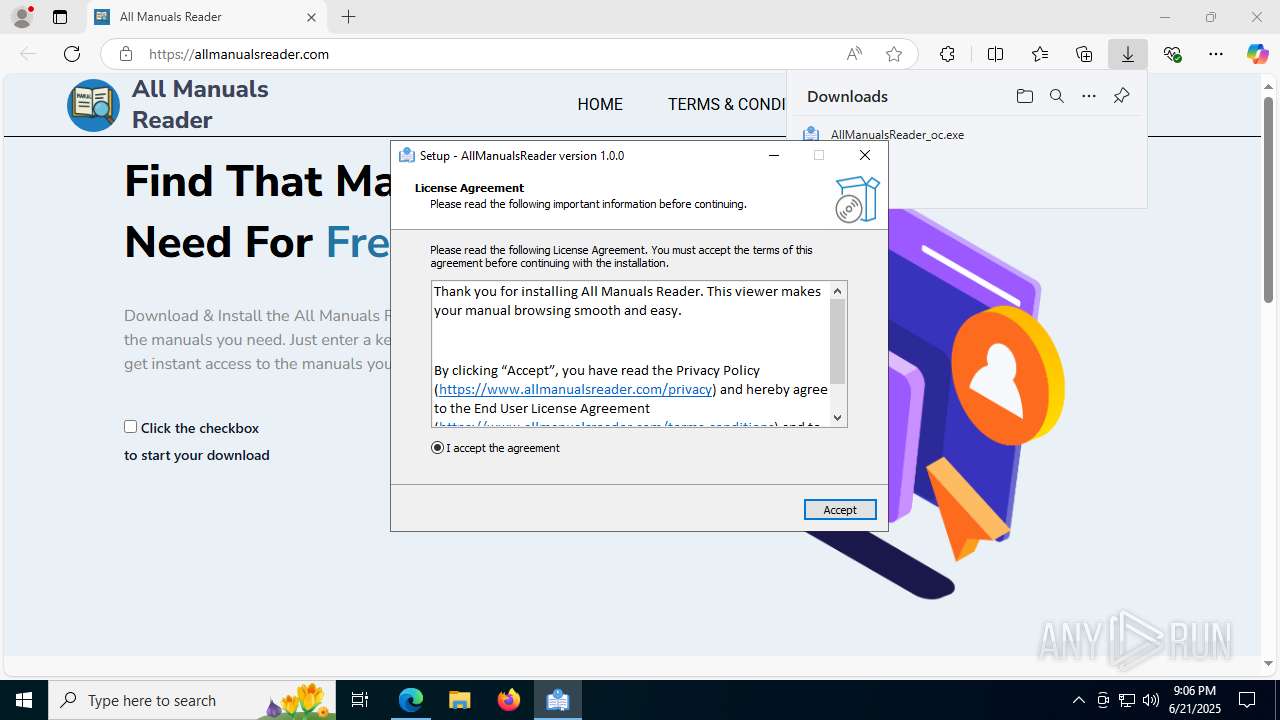Add this page to favorites star
The width and height of the screenshot is (1280, 720).
(894, 54)
